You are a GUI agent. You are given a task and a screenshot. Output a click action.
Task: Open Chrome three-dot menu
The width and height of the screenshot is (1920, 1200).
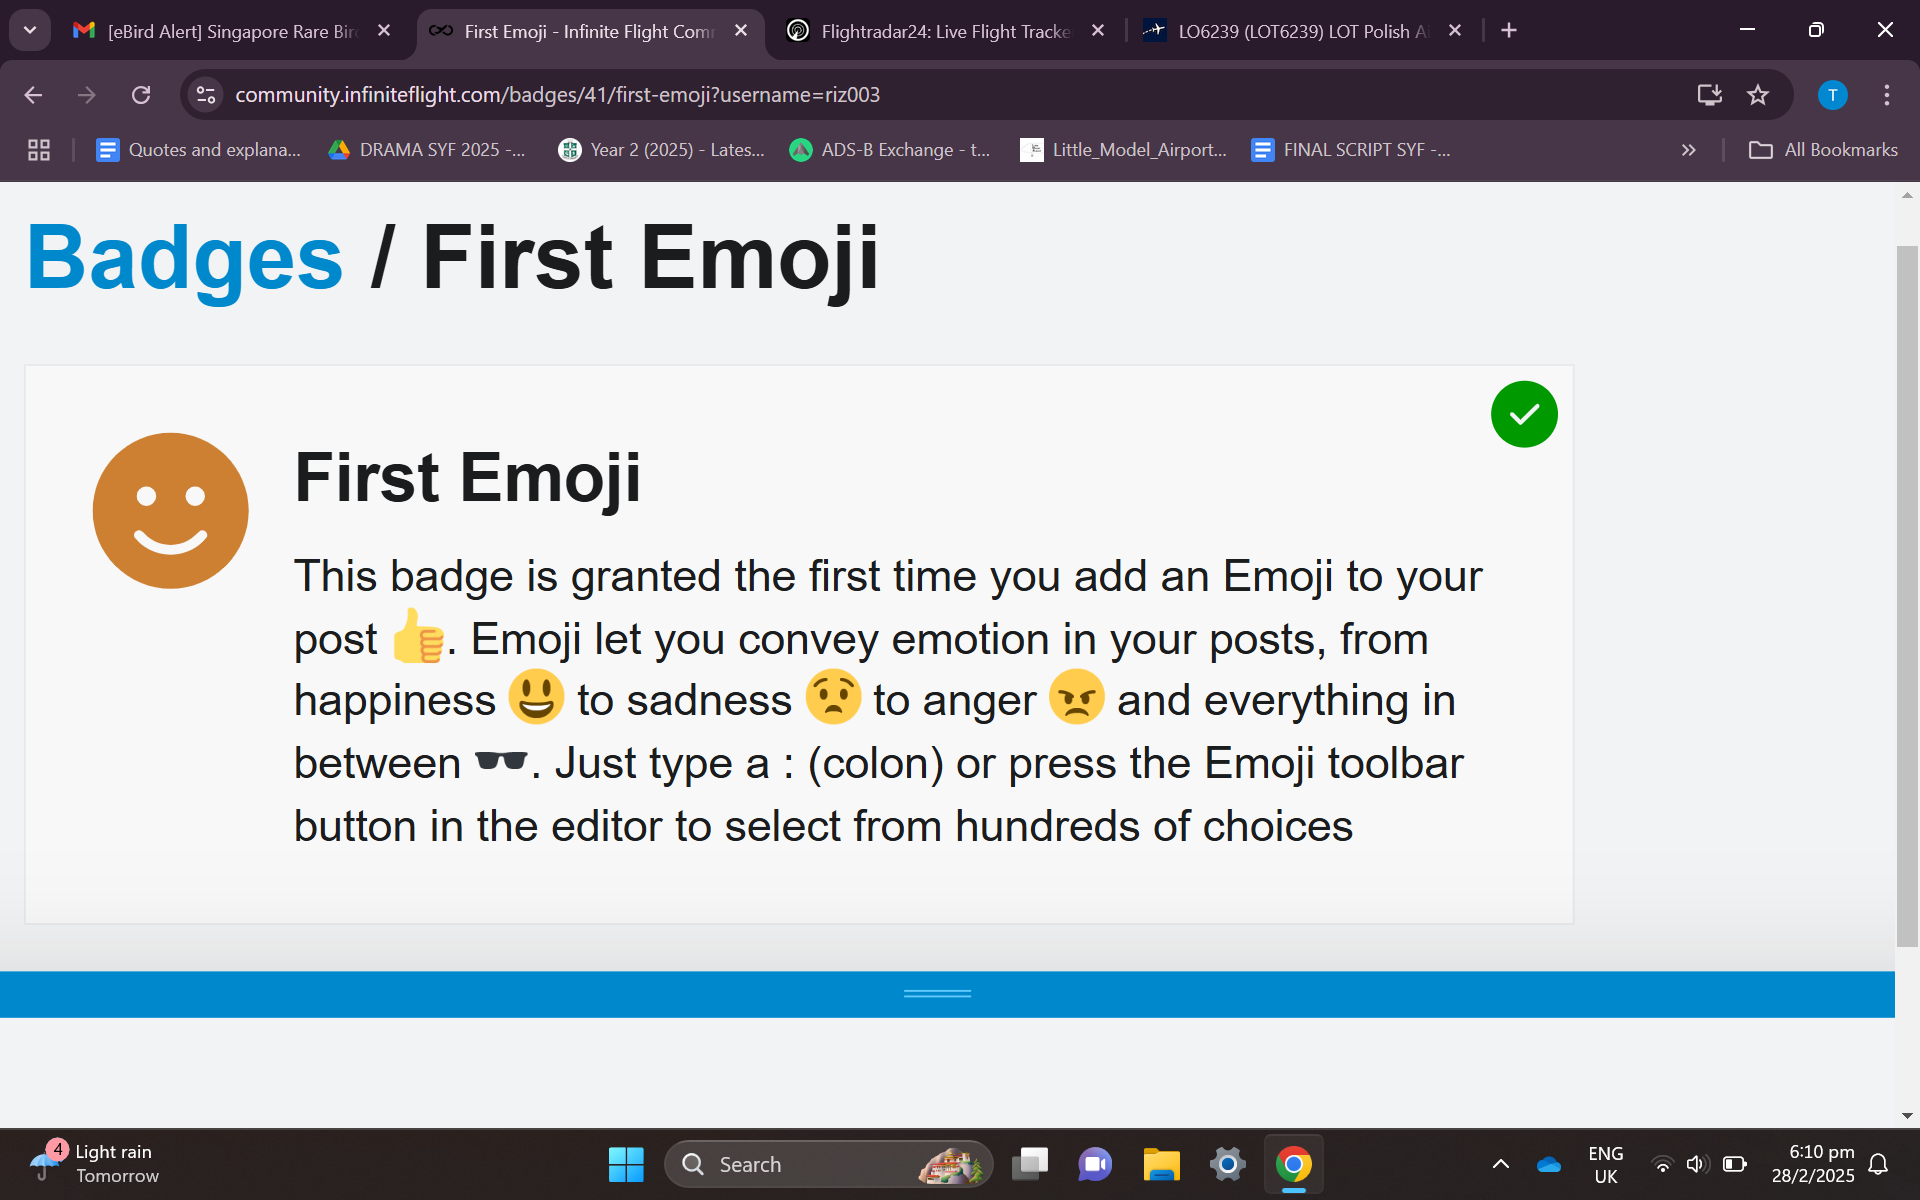pos(1886,95)
